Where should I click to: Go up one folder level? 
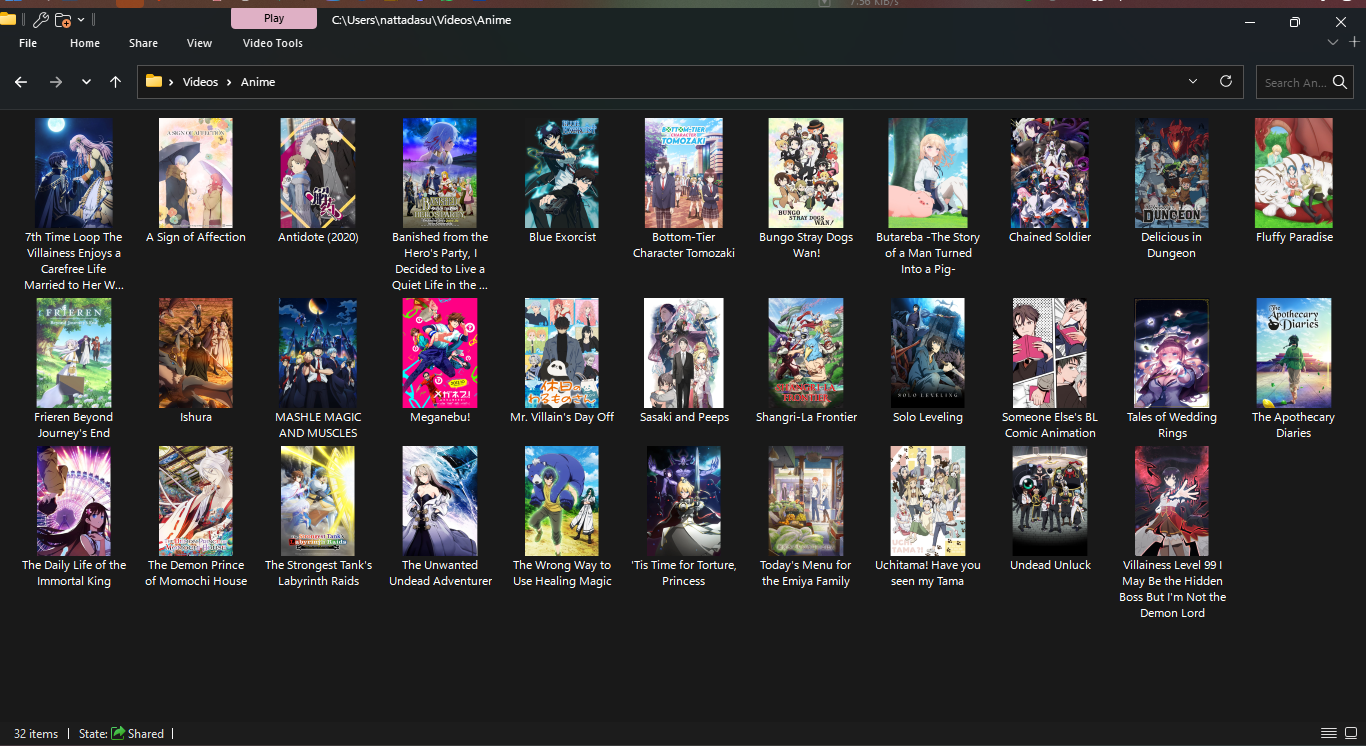pyautogui.click(x=116, y=82)
